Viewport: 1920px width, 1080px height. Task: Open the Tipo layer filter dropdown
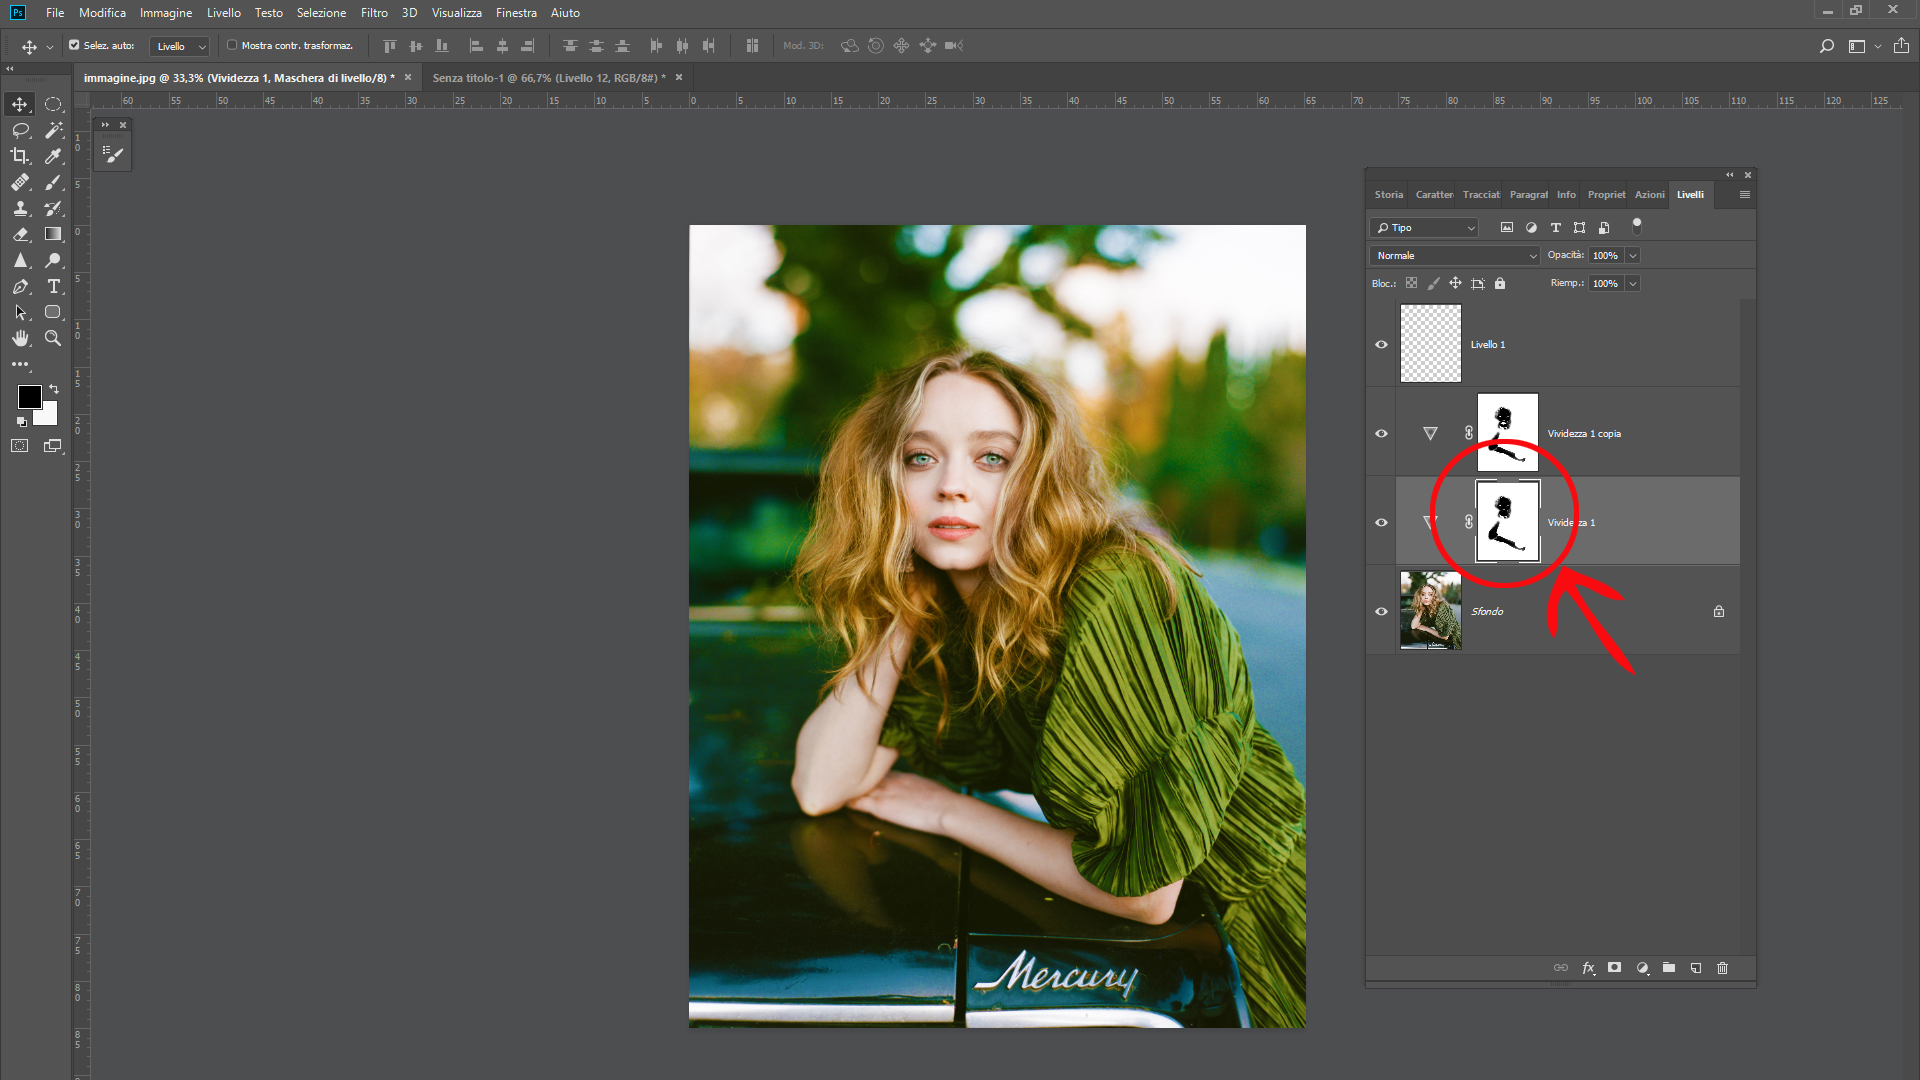click(1424, 228)
